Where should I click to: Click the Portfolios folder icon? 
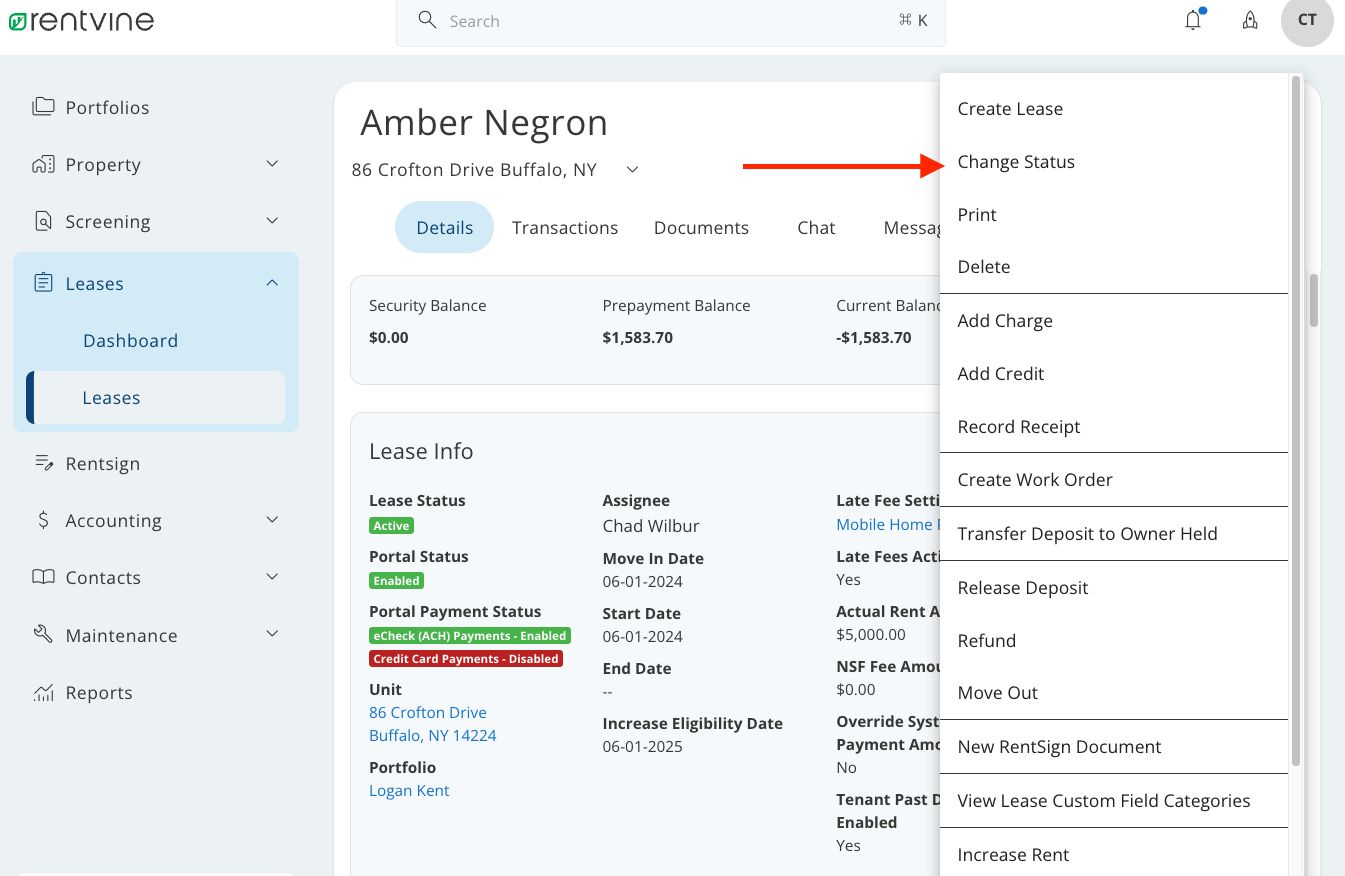(x=43, y=107)
